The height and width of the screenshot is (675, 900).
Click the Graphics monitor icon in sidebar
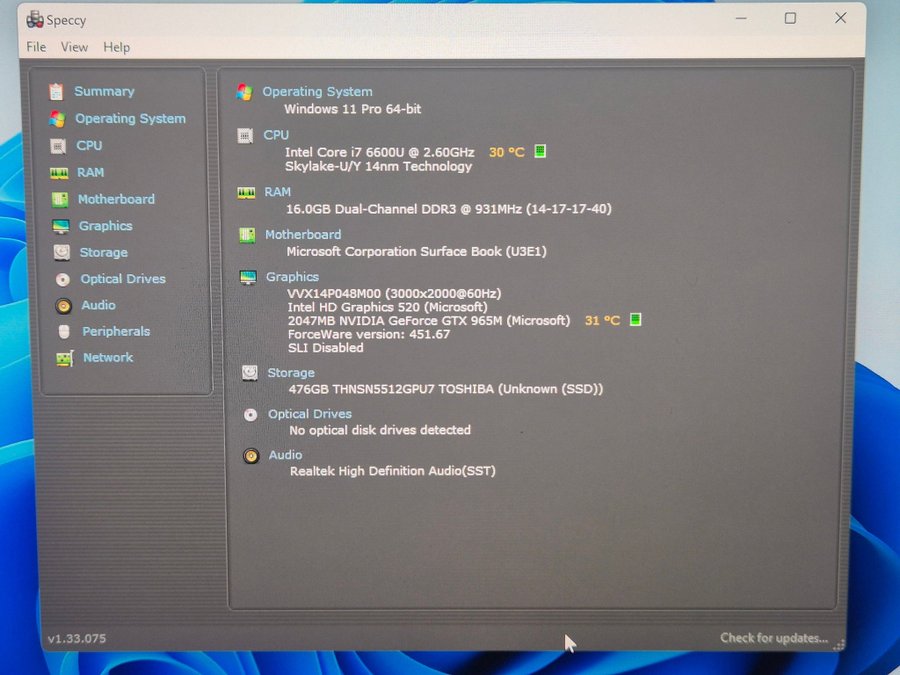tap(61, 226)
